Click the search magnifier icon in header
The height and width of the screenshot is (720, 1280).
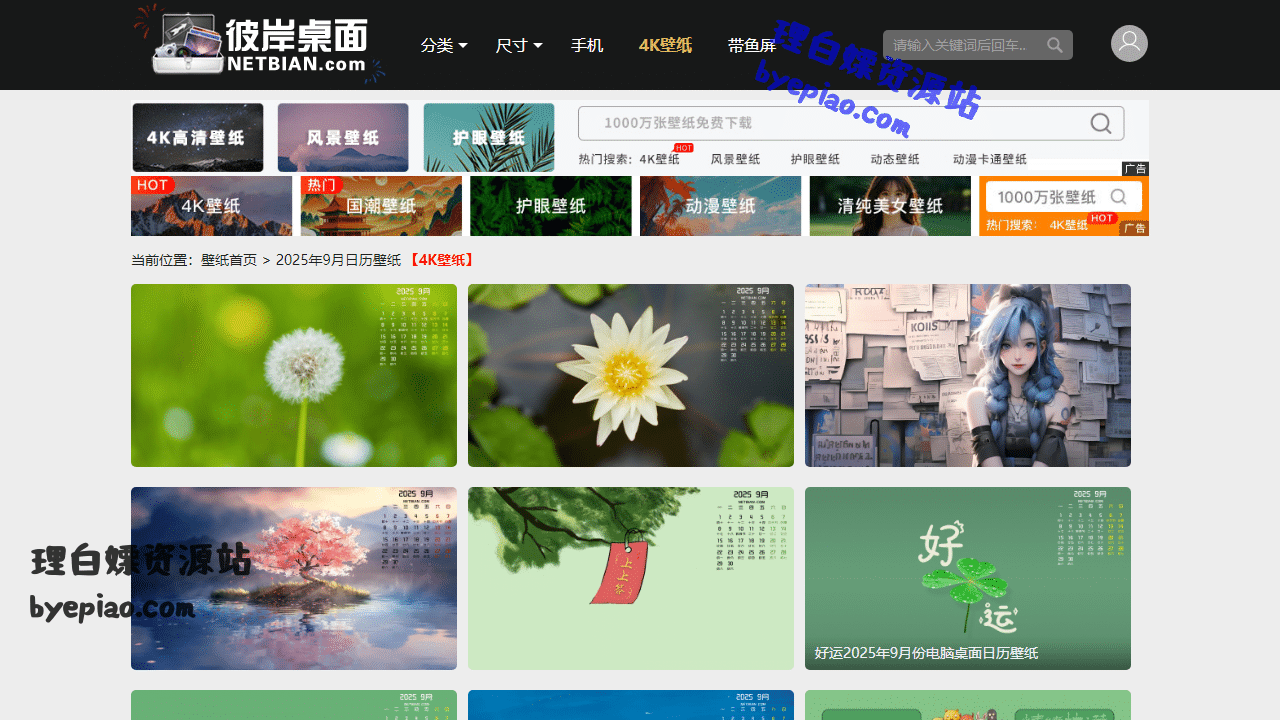[1055, 45]
